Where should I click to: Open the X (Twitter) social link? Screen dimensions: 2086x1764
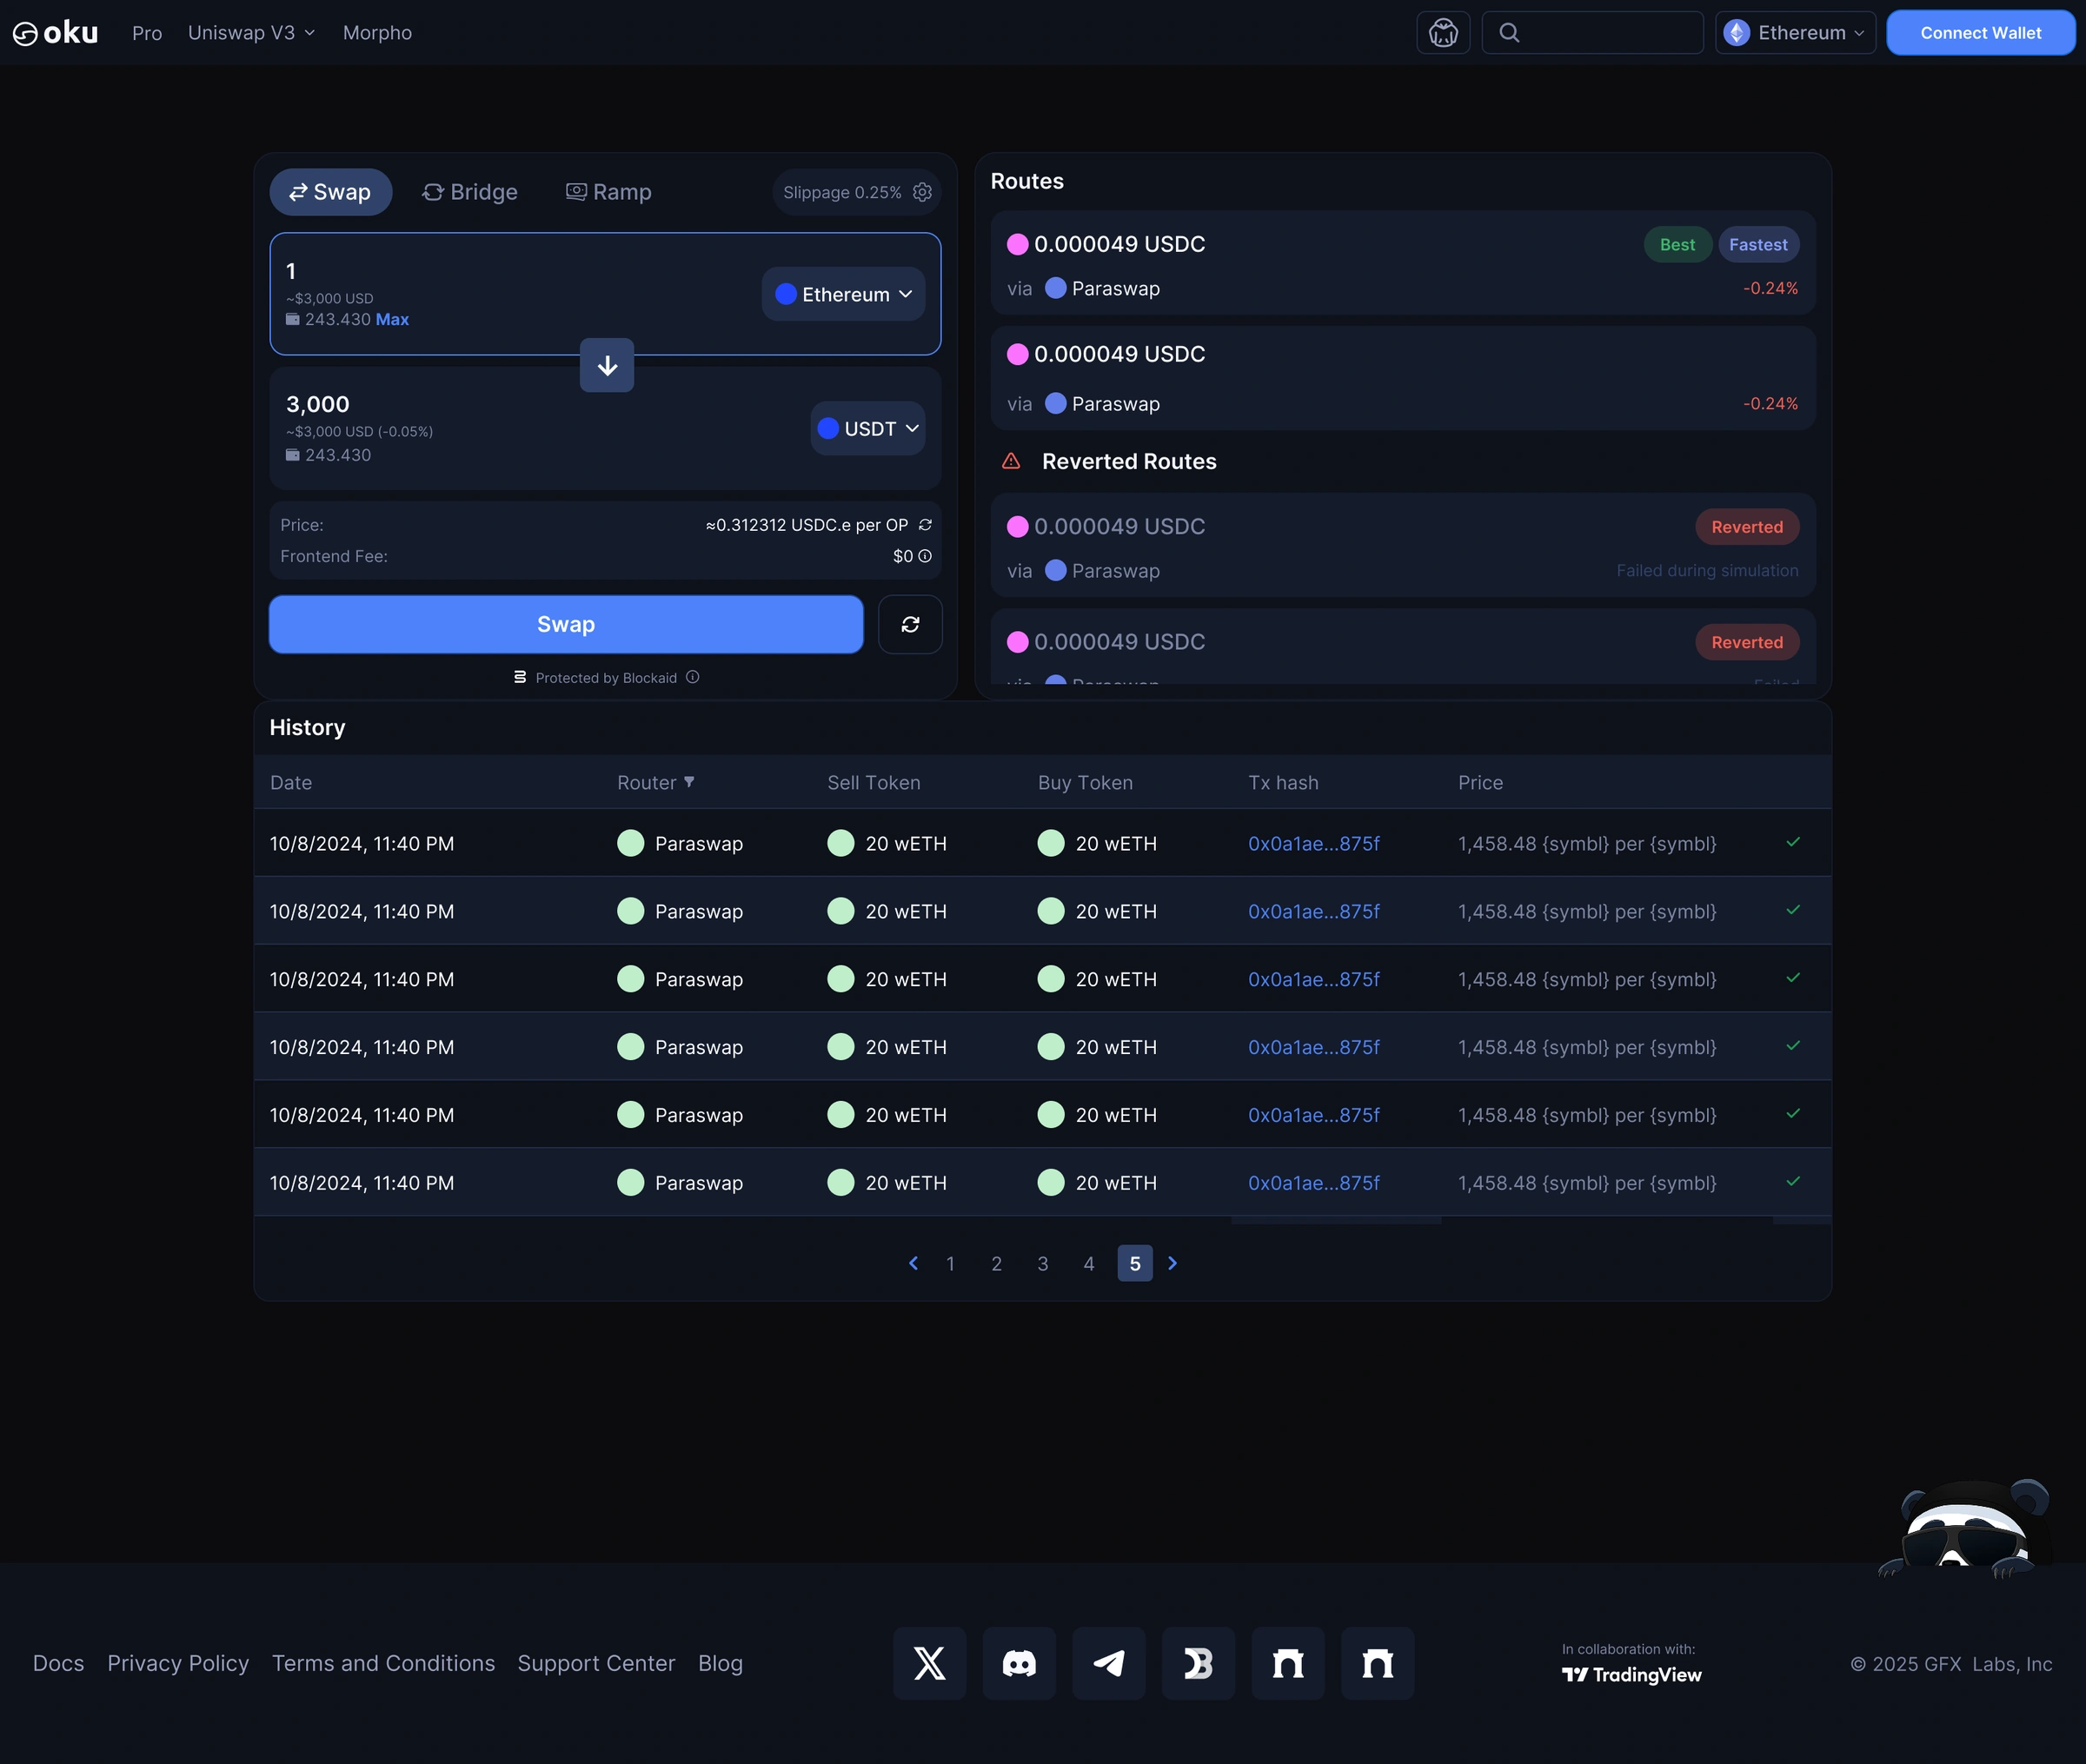coord(929,1663)
